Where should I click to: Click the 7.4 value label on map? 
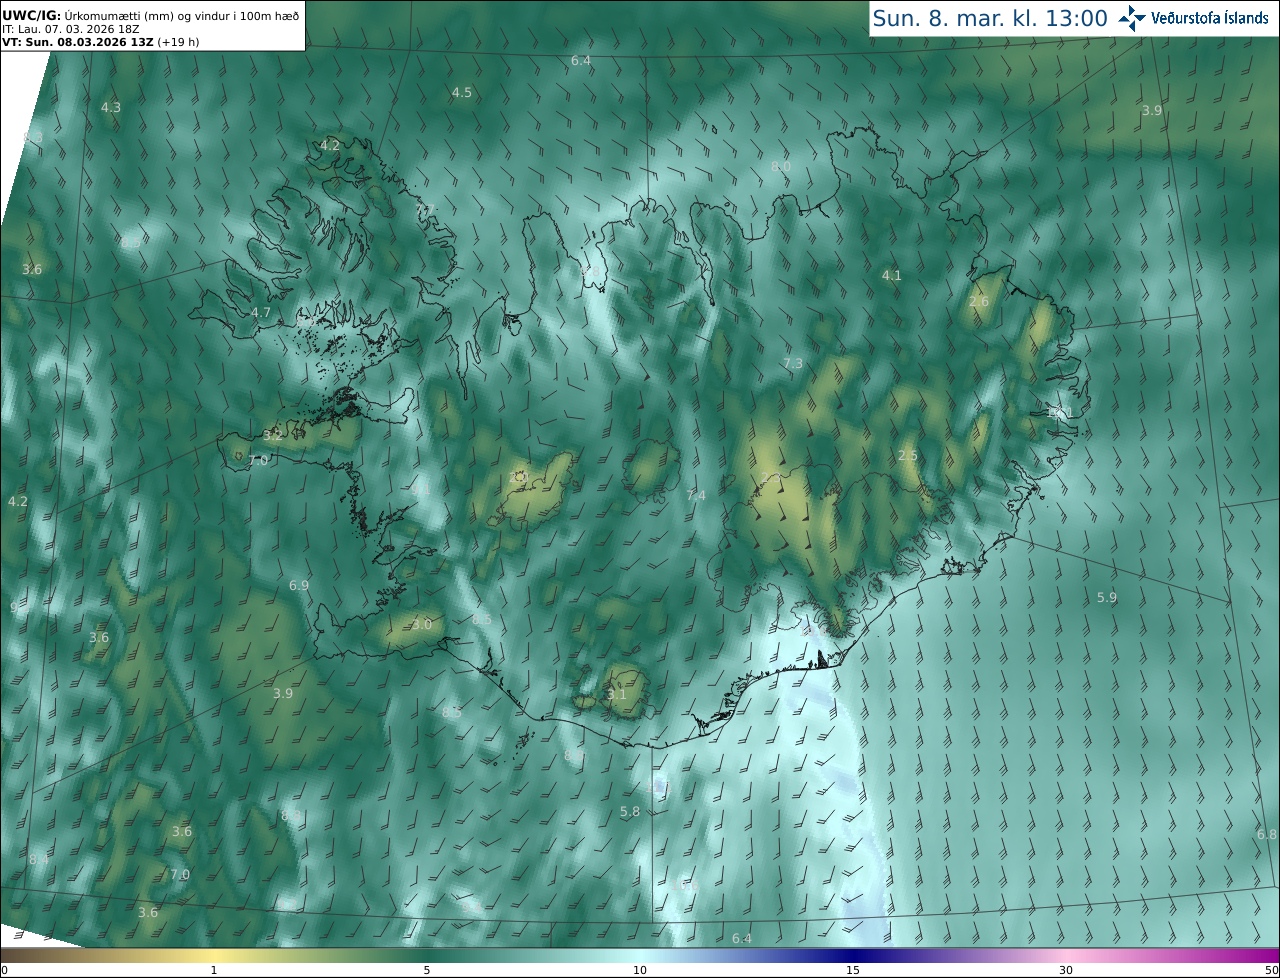coord(696,495)
